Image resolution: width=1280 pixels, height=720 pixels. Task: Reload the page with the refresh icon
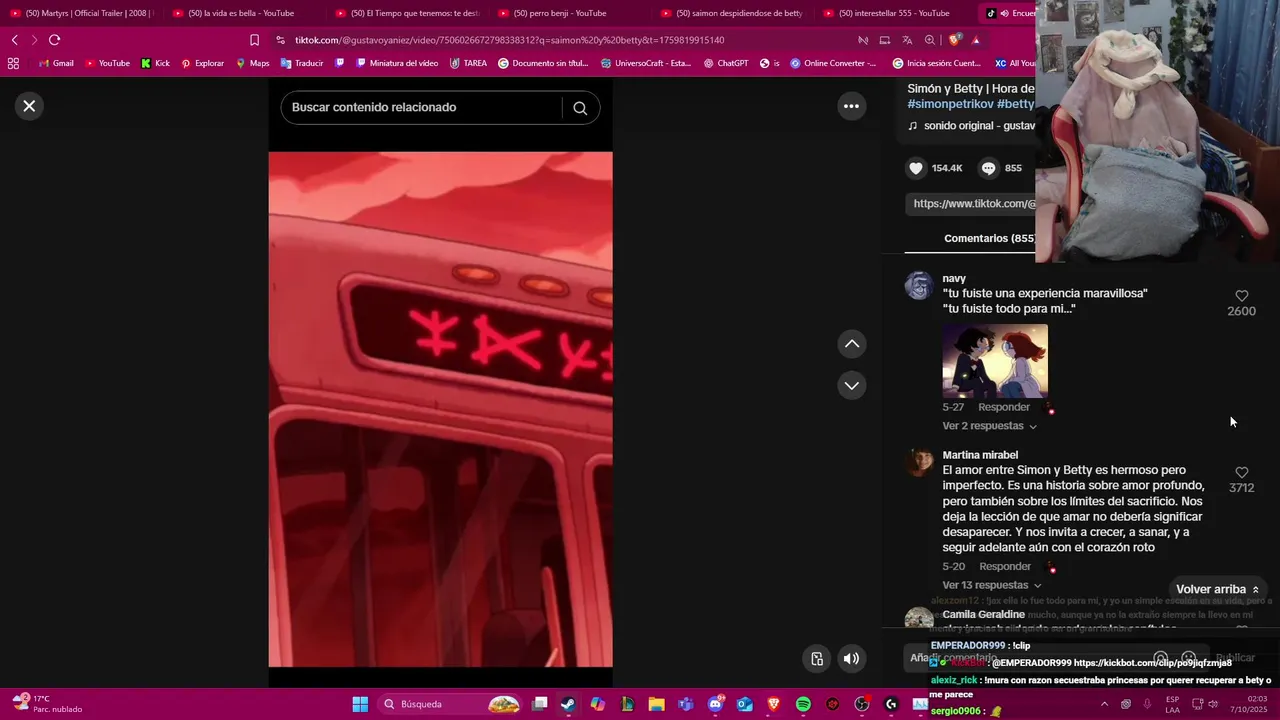point(54,40)
